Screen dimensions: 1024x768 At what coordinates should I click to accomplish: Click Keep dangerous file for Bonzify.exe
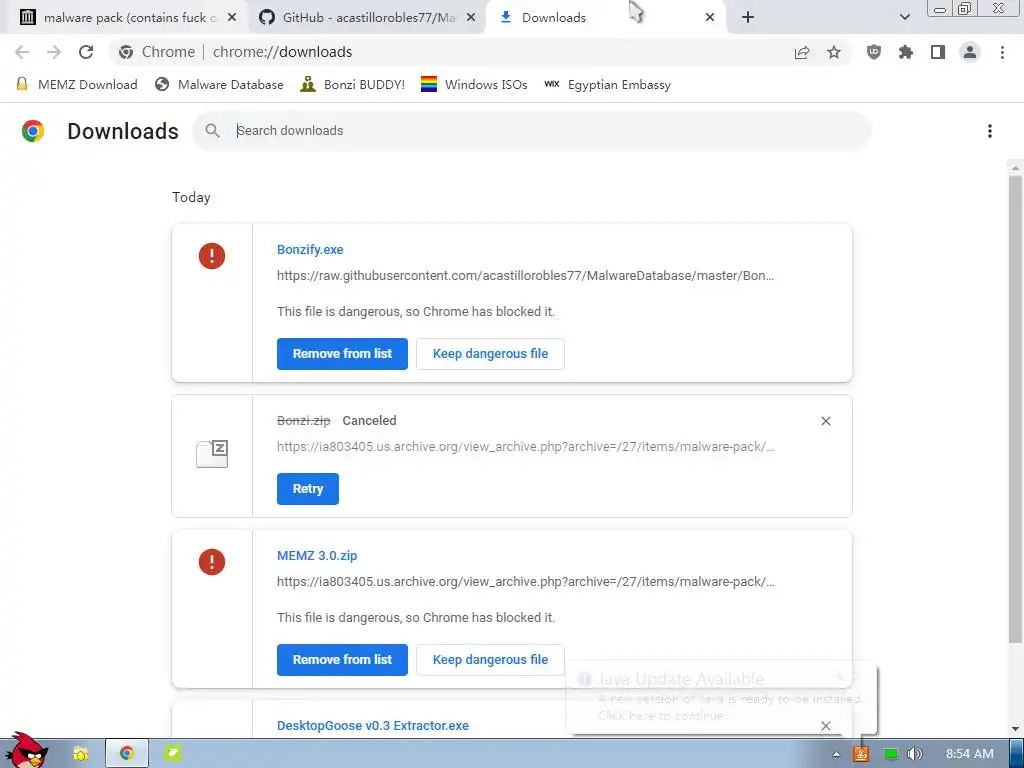490,354
